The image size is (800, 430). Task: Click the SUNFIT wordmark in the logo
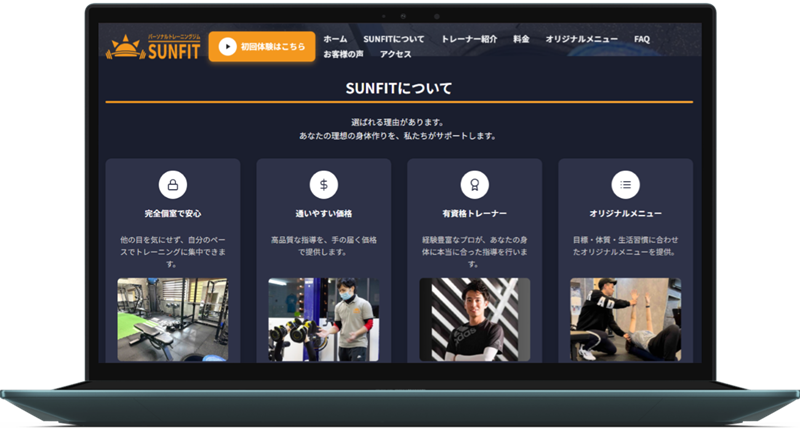pyautogui.click(x=174, y=51)
